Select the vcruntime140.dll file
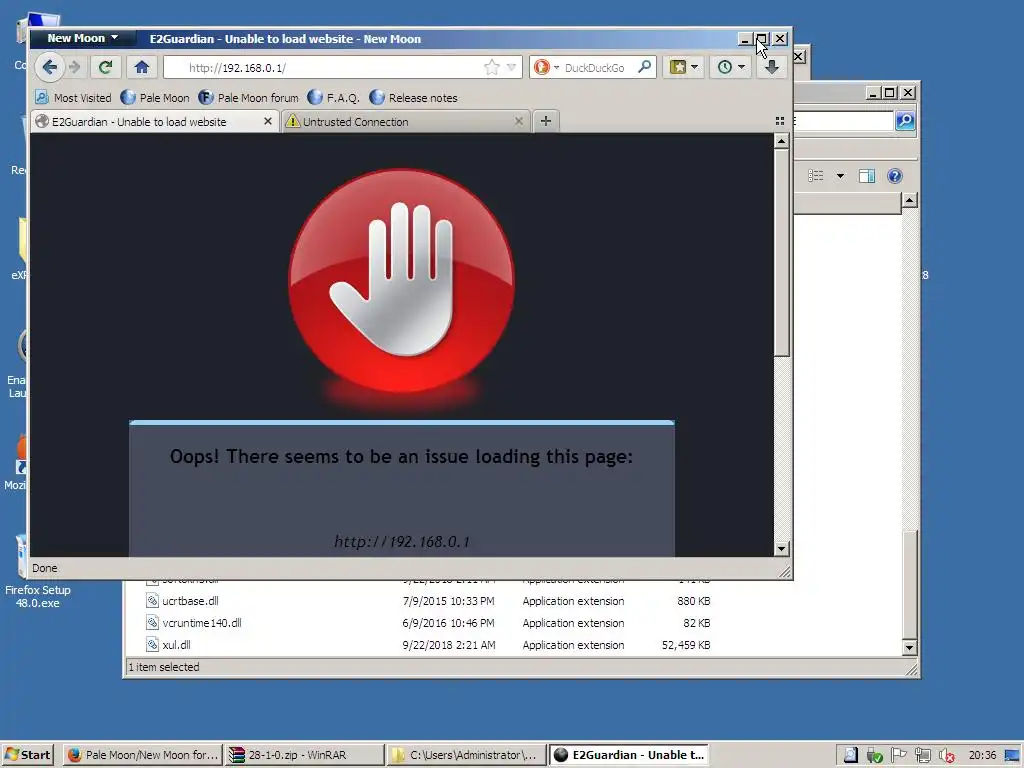 pyautogui.click(x=202, y=623)
